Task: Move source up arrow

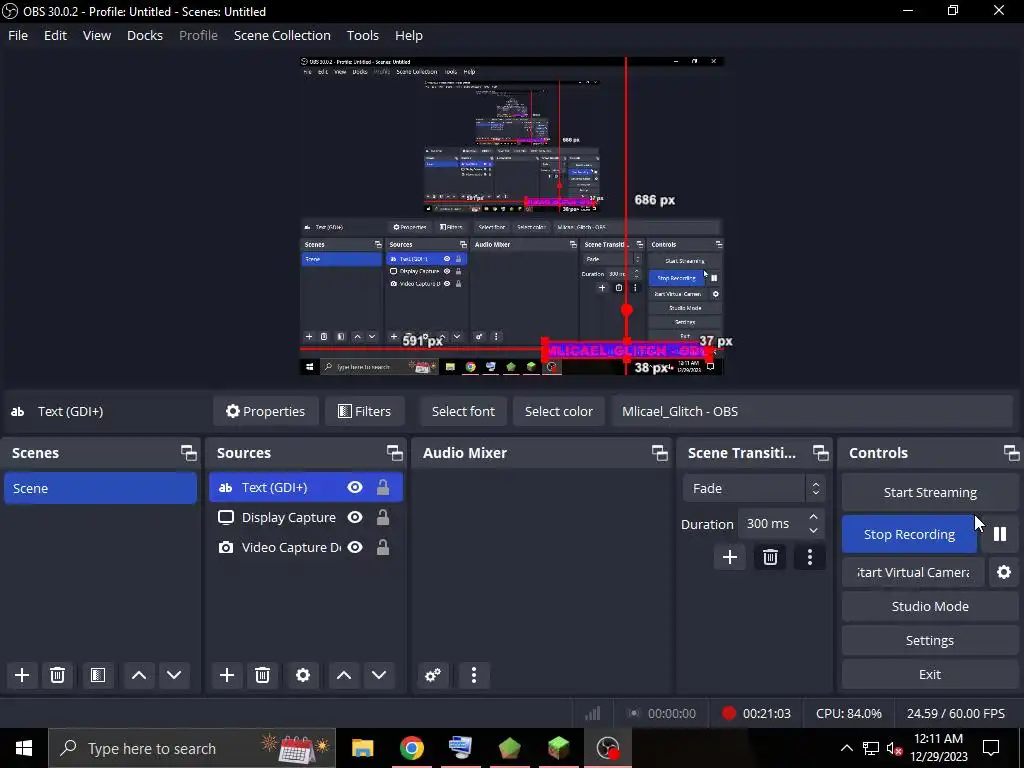Action: tap(344, 675)
